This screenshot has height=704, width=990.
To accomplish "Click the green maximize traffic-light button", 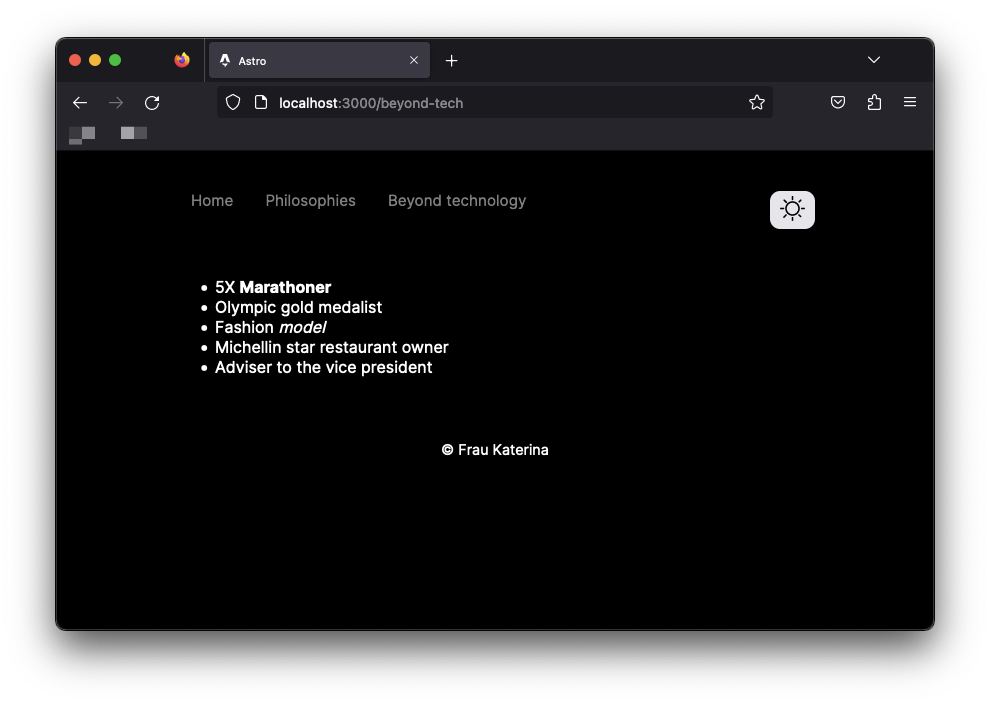I will (x=115, y=59).
